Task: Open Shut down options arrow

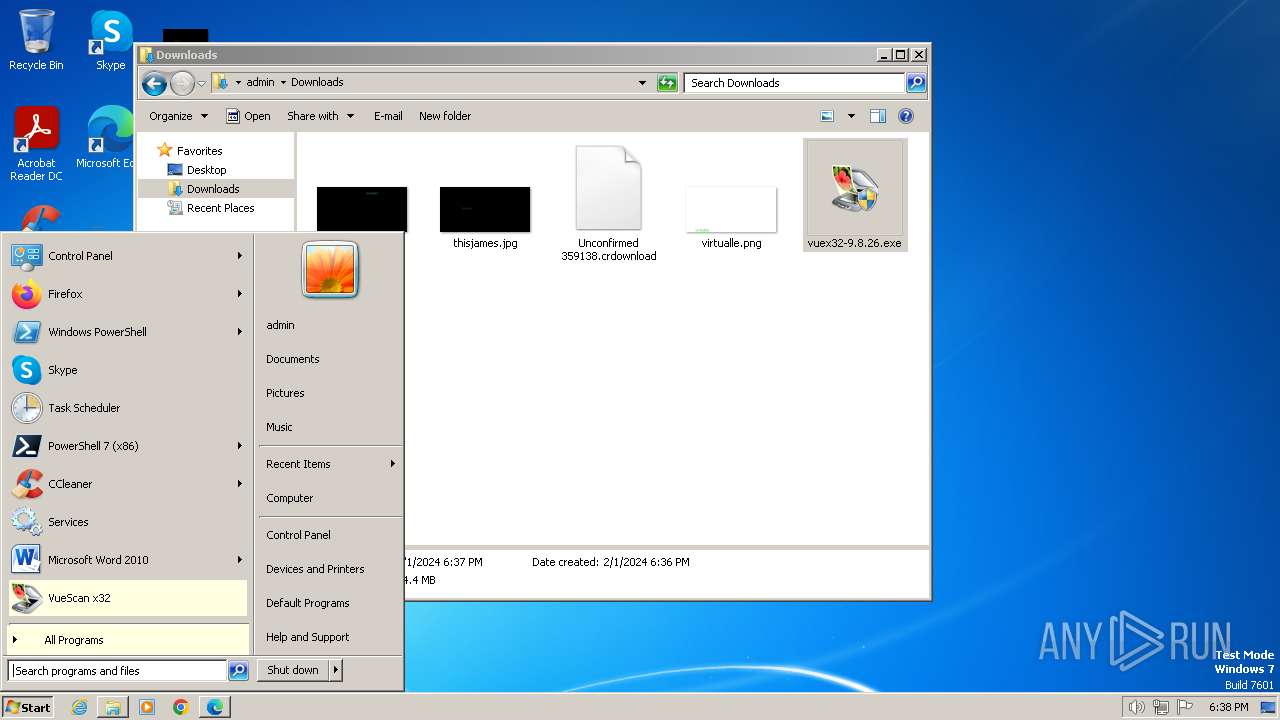Action: [336, 671]
